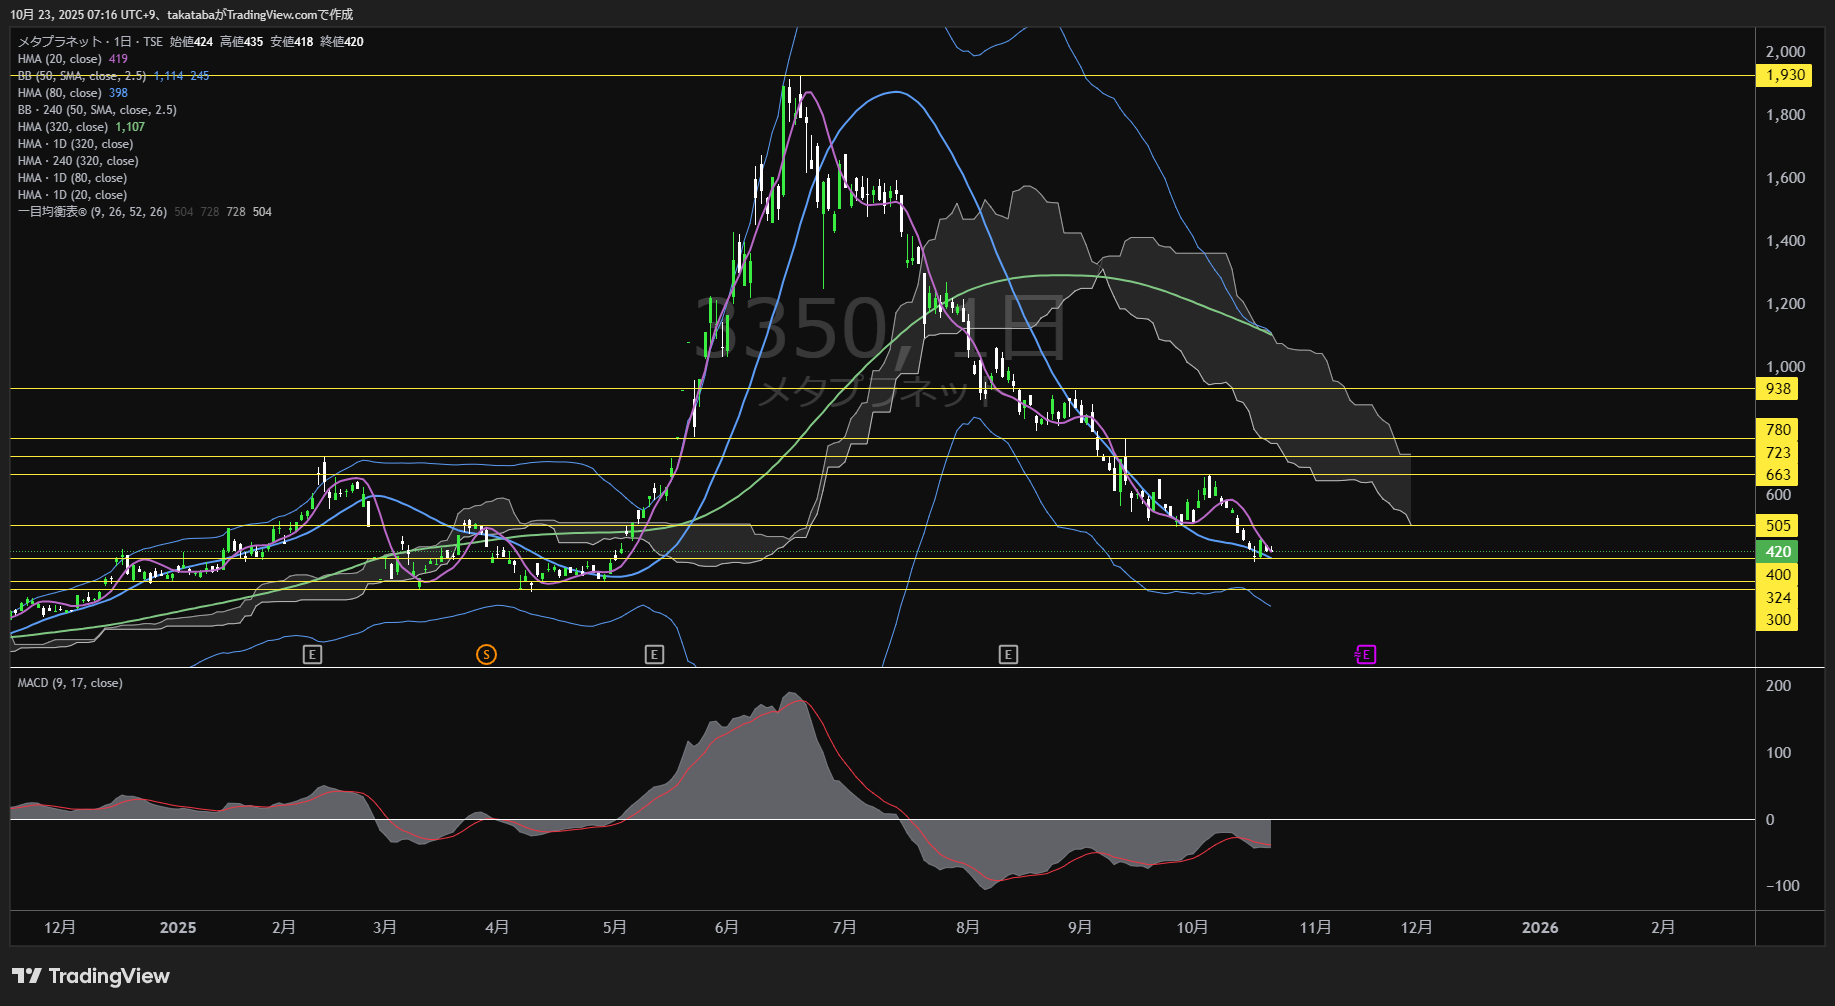1835x1006 pixels.
Task: Click the 2026 label on time axis
Action: click(1539, 928)
